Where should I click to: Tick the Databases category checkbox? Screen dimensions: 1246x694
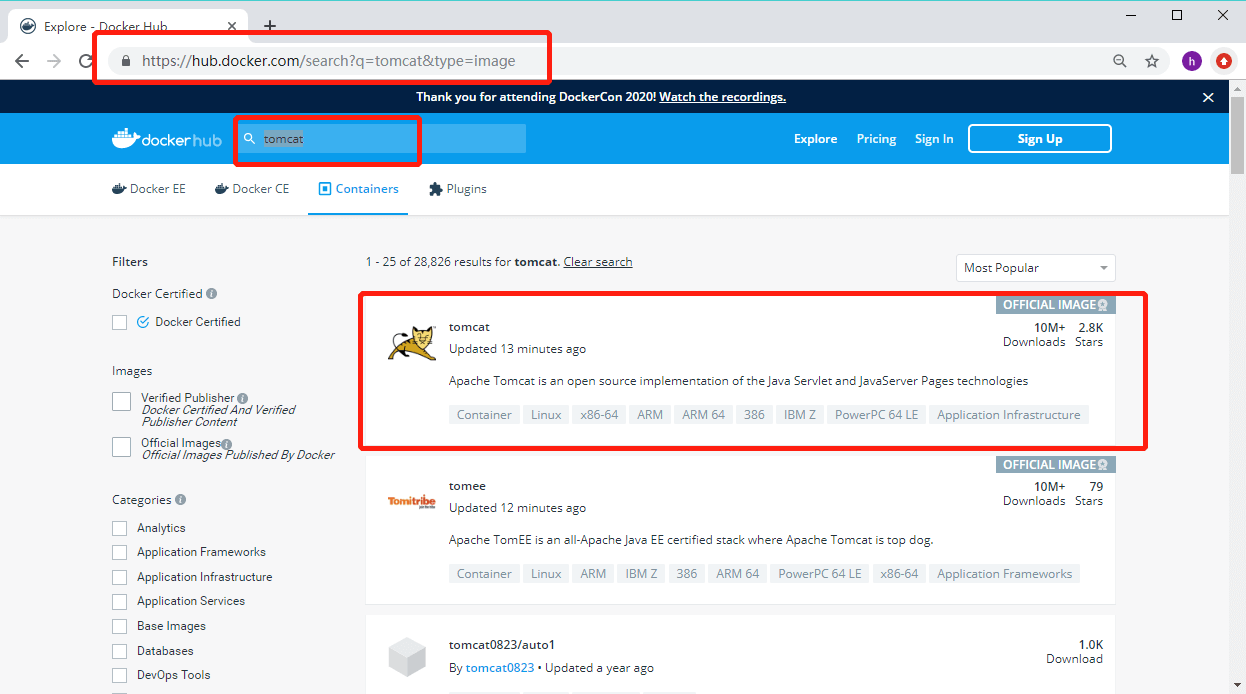coord(120,651)
